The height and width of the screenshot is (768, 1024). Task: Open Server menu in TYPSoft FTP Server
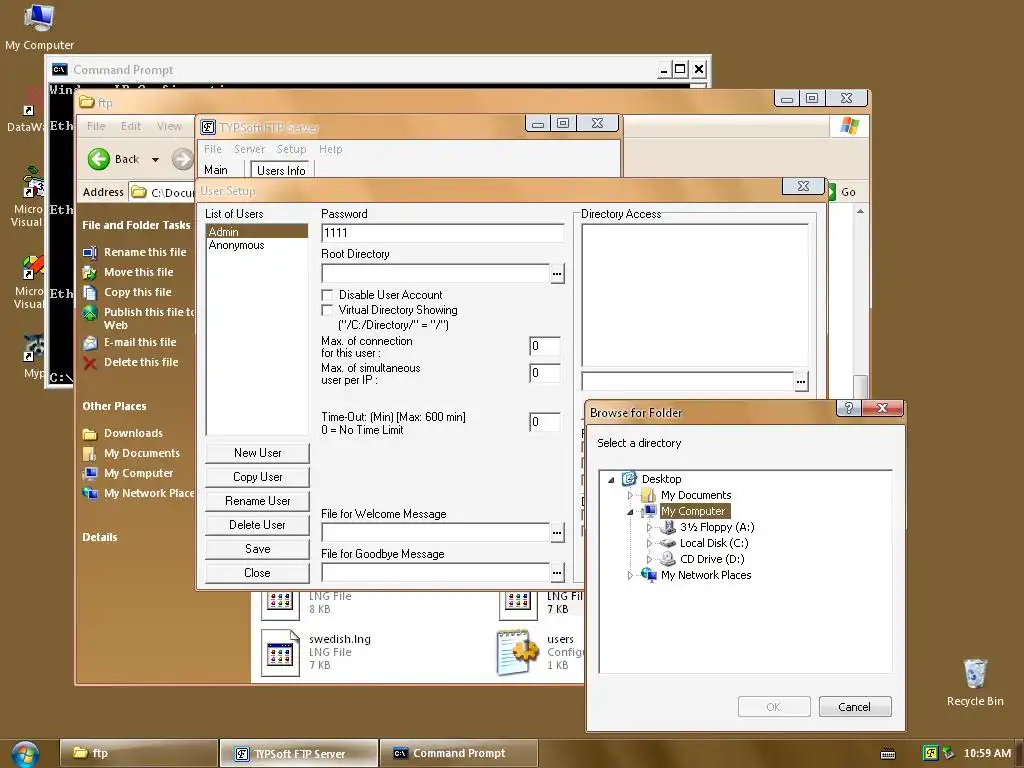(x=249, y=150)
